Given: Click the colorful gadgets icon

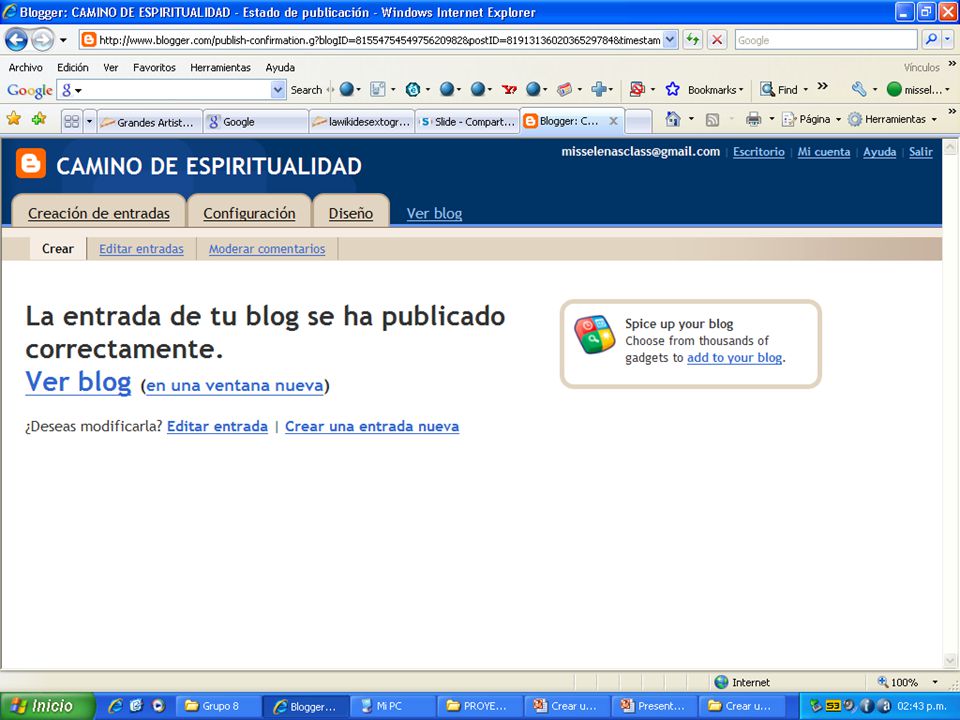Looking at the screenshot, I should tap(594, 334).
